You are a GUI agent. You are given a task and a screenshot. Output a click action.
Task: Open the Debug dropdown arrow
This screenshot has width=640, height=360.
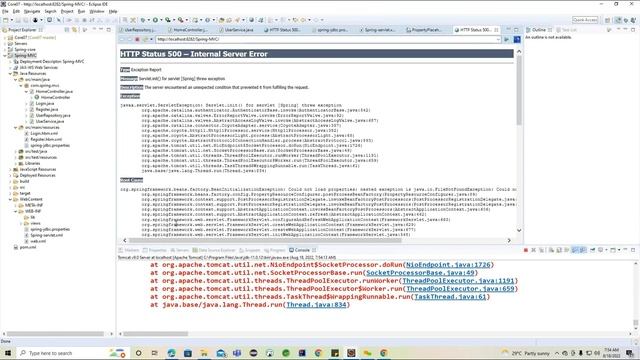[x=148, y=20]
